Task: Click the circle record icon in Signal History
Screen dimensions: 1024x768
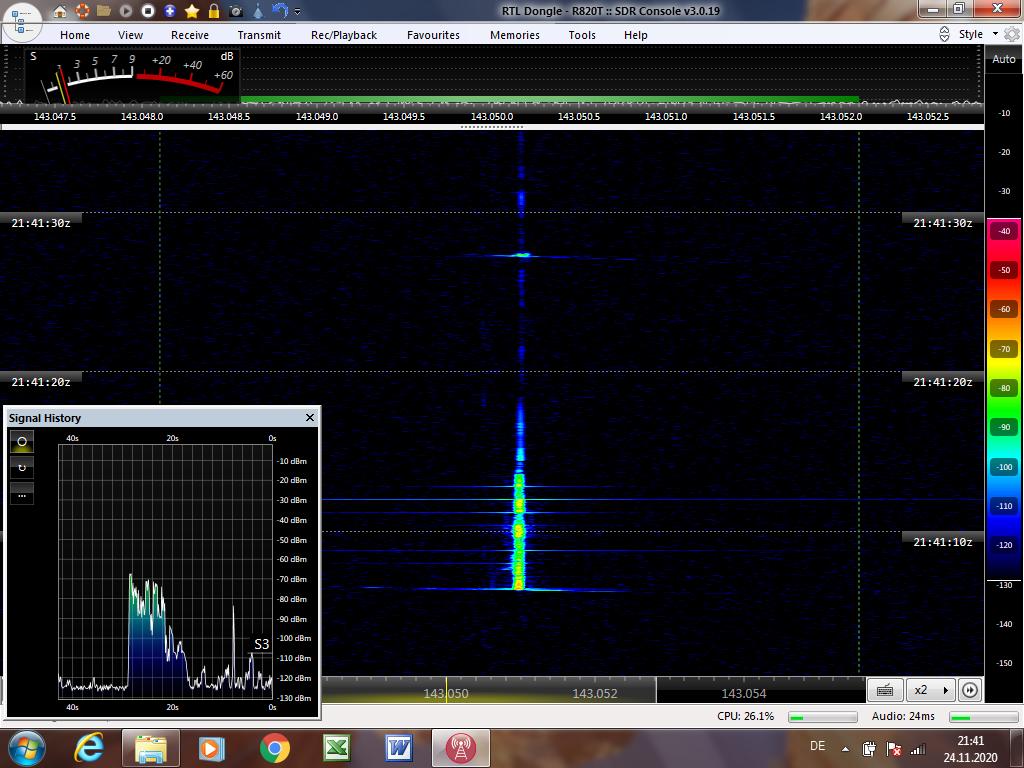Action: coord(22,442)
